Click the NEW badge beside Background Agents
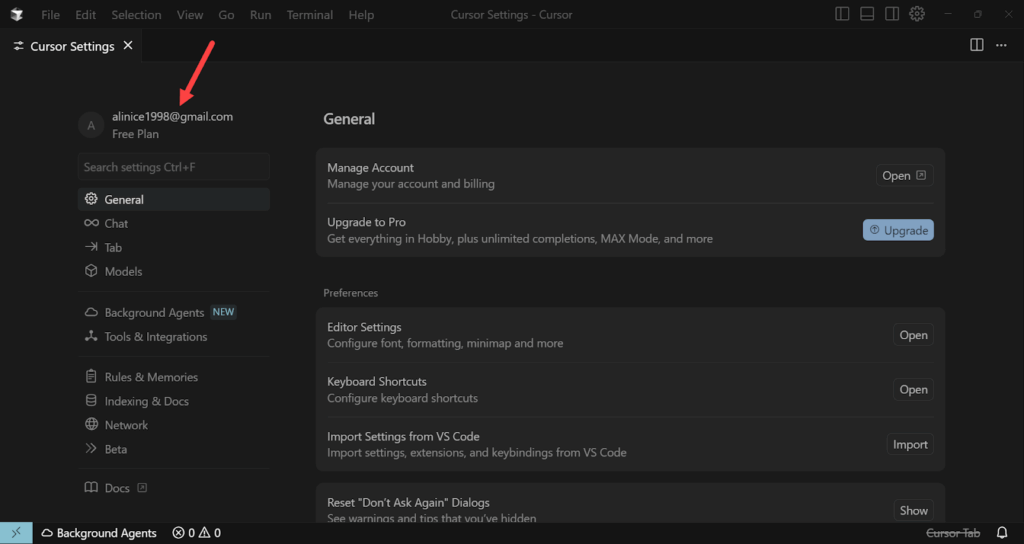The image size is (1024, 544). 223,312
